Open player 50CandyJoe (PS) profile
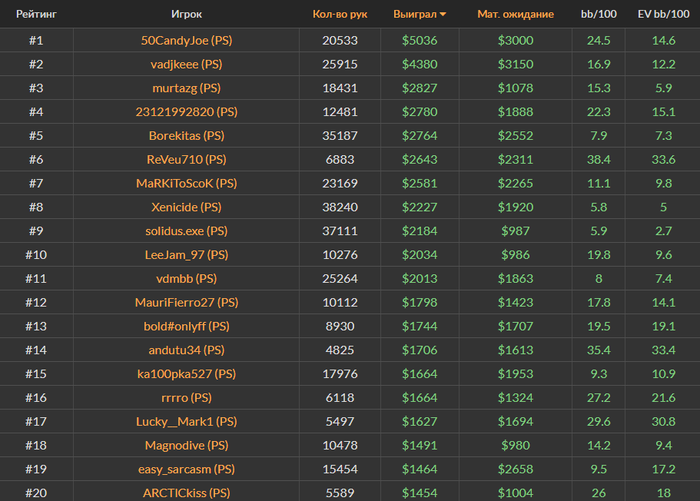The height and width of the screenshot is (501, 700). coord(186,40)
